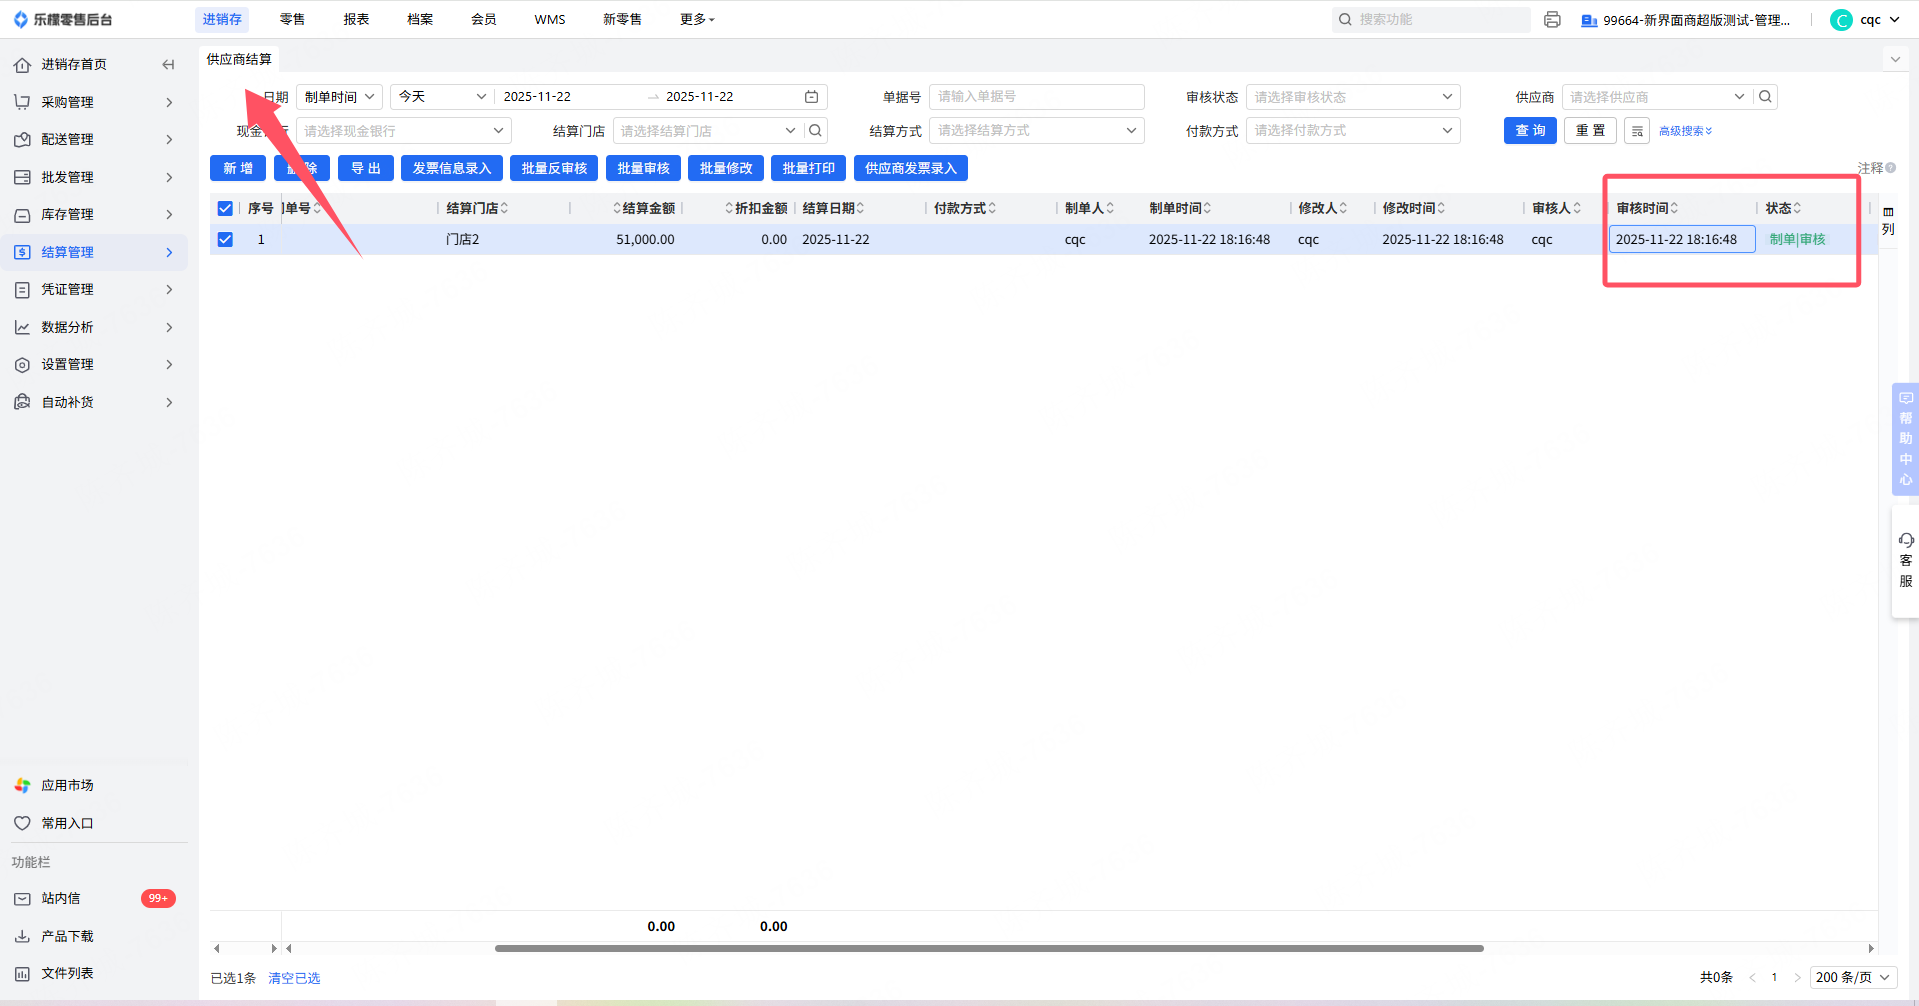This screenshot has width=1919, height=1006.
Task: Expand 凭证管理 in the sidebar
Action: point(94,290)
